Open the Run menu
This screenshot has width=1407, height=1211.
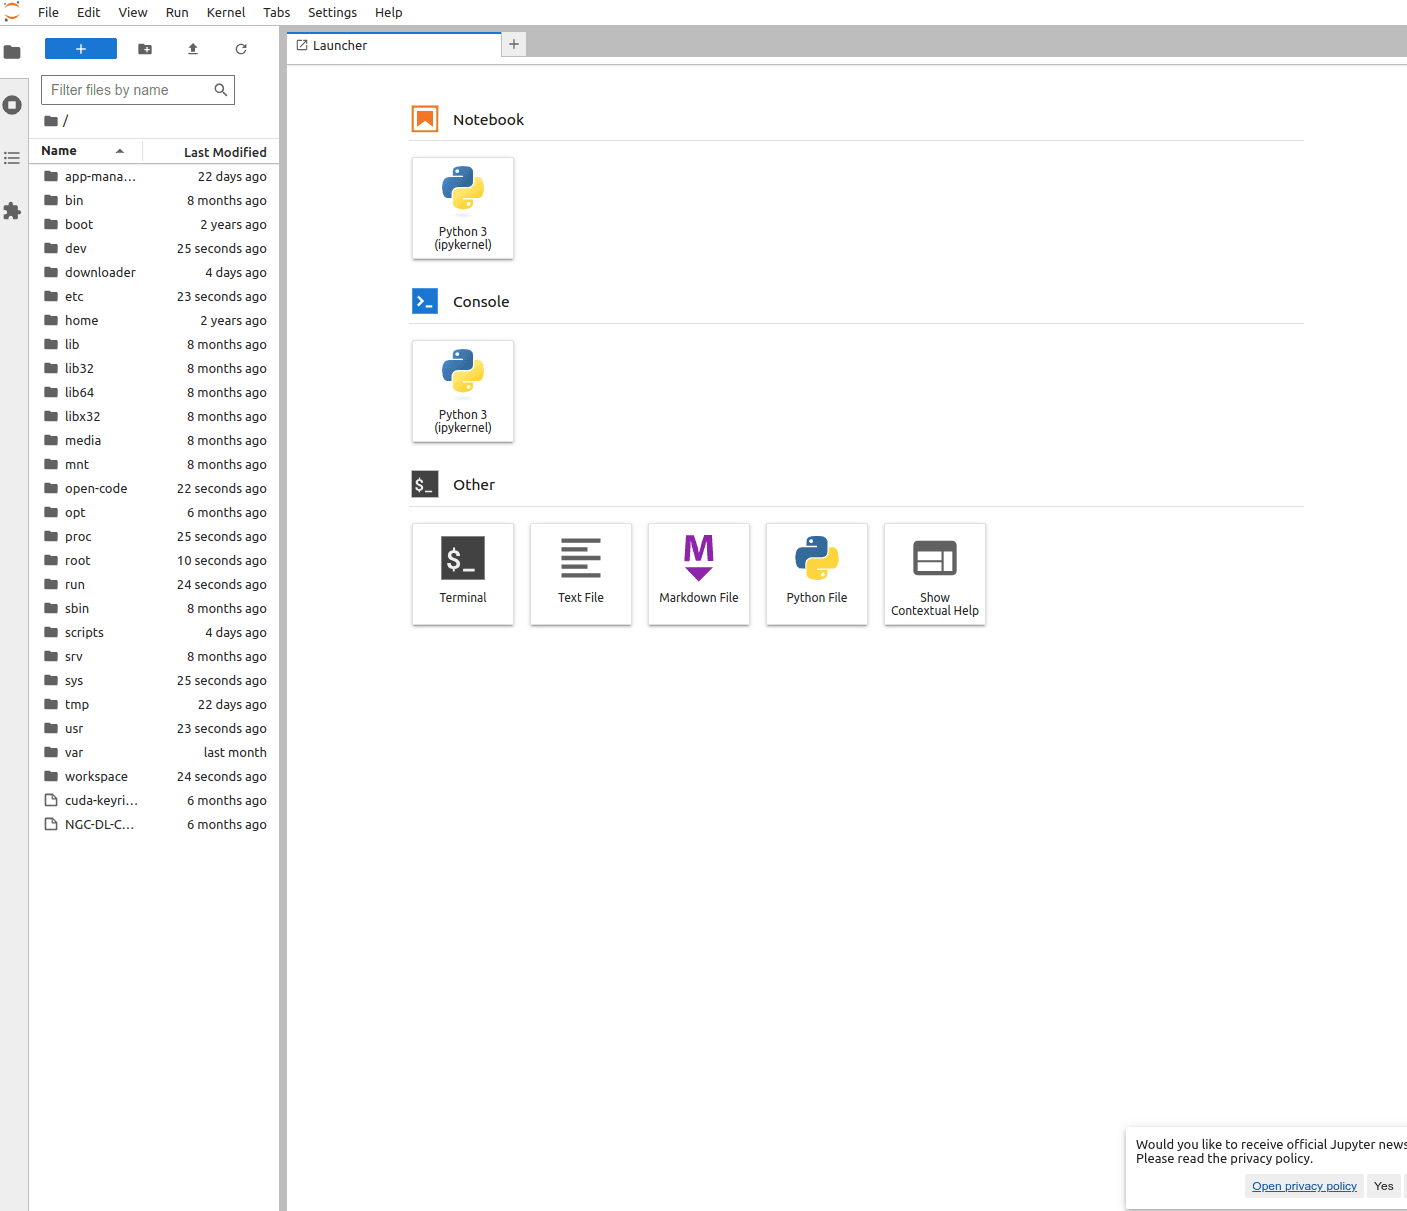pyautogui.click(x=177, y=12)
